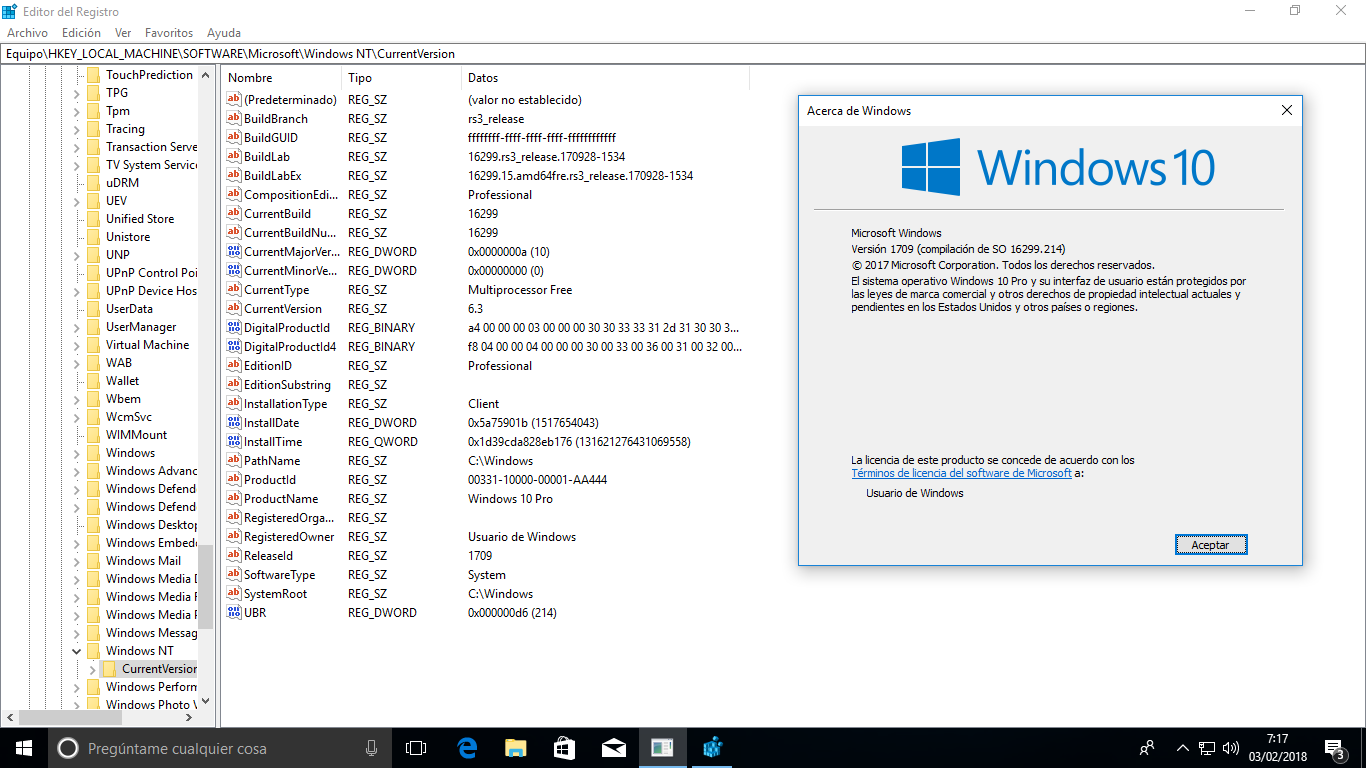Close the Acerca de Windows dialog
The height and width of the screenshot is (768, 1366).
pyautogui.click(x=1286, y=110)
